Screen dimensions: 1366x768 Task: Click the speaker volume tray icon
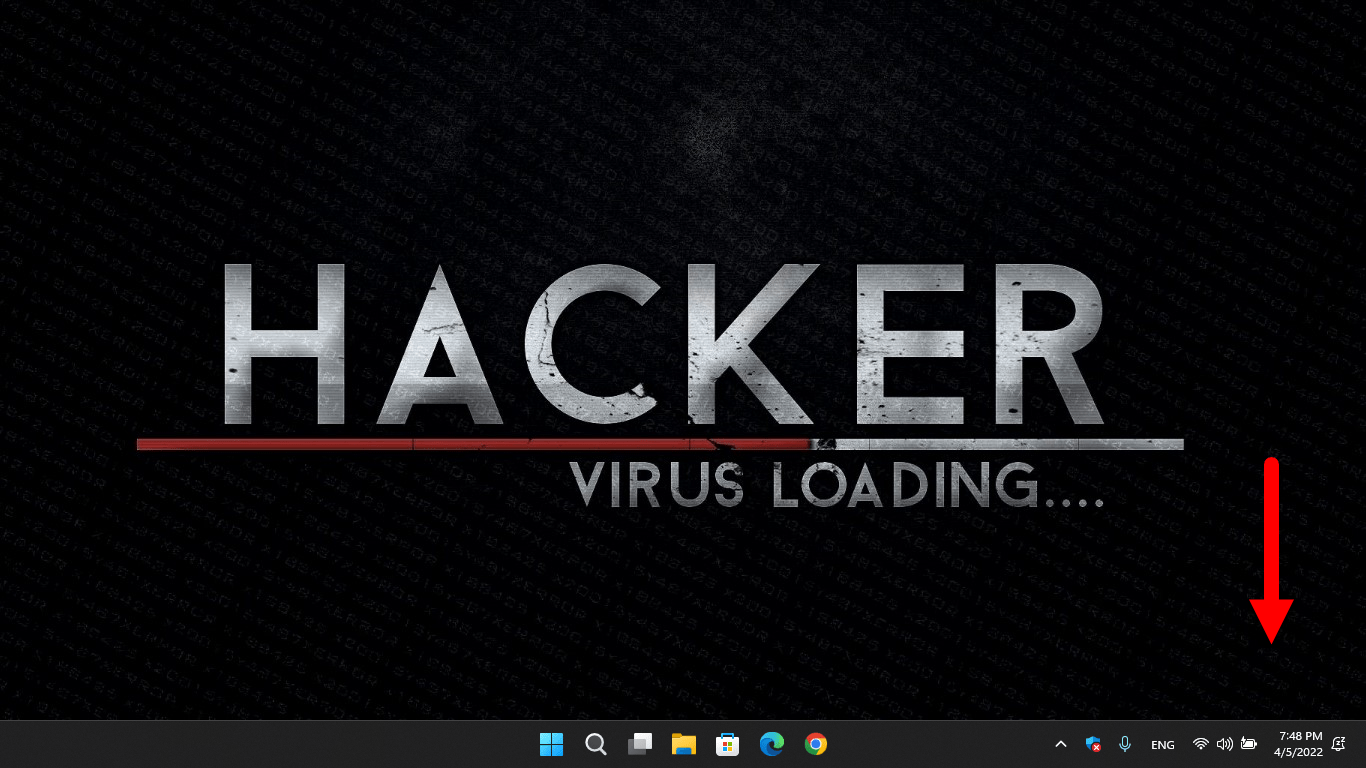(x=1225, y=744)
